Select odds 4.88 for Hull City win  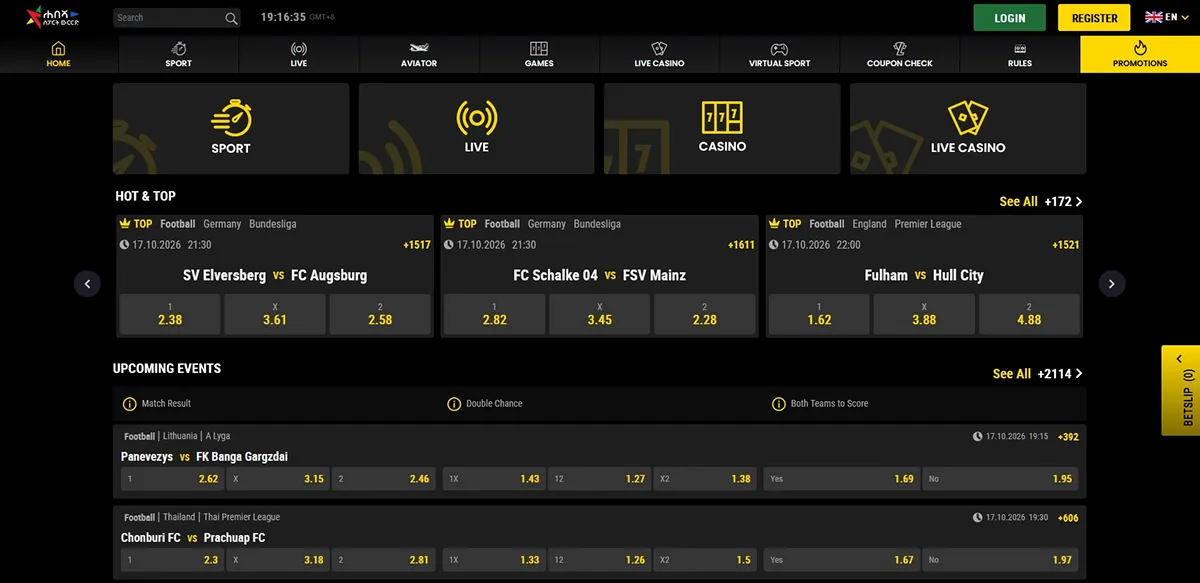1029,314
